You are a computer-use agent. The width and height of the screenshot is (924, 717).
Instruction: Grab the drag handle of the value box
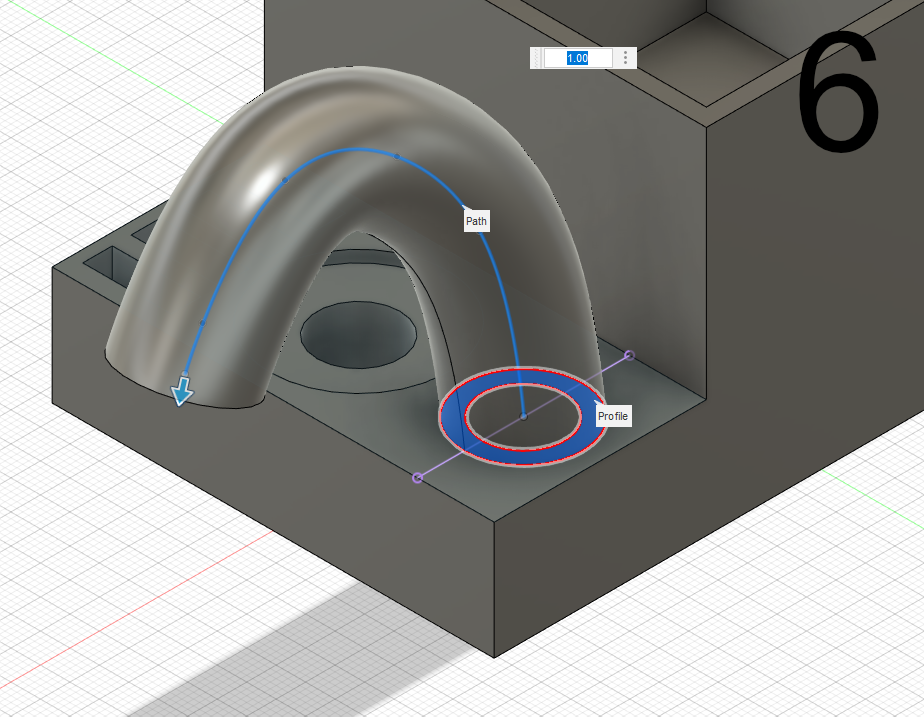[536, 58]
